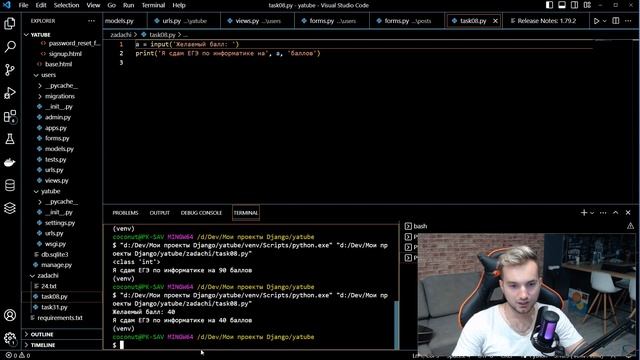
Task: Open the Selection menu
Action: pos(66,5)
